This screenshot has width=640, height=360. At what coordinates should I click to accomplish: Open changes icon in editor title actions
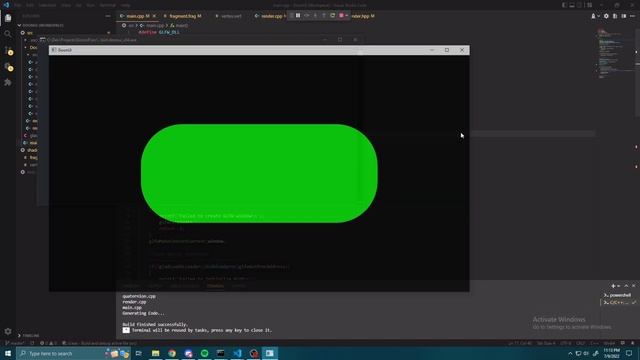615,16
